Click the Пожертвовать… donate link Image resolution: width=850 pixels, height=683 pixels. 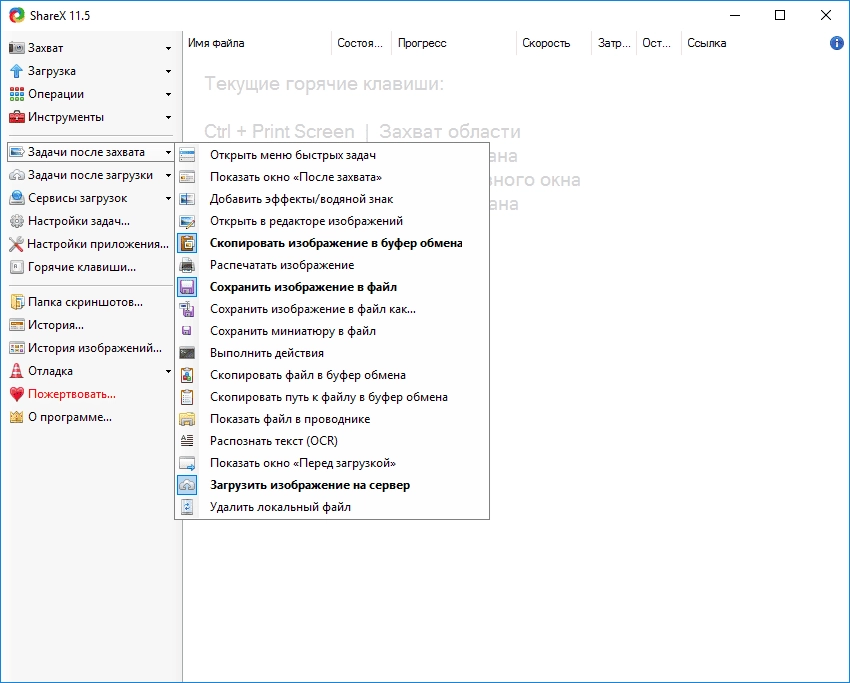[72, 394]
